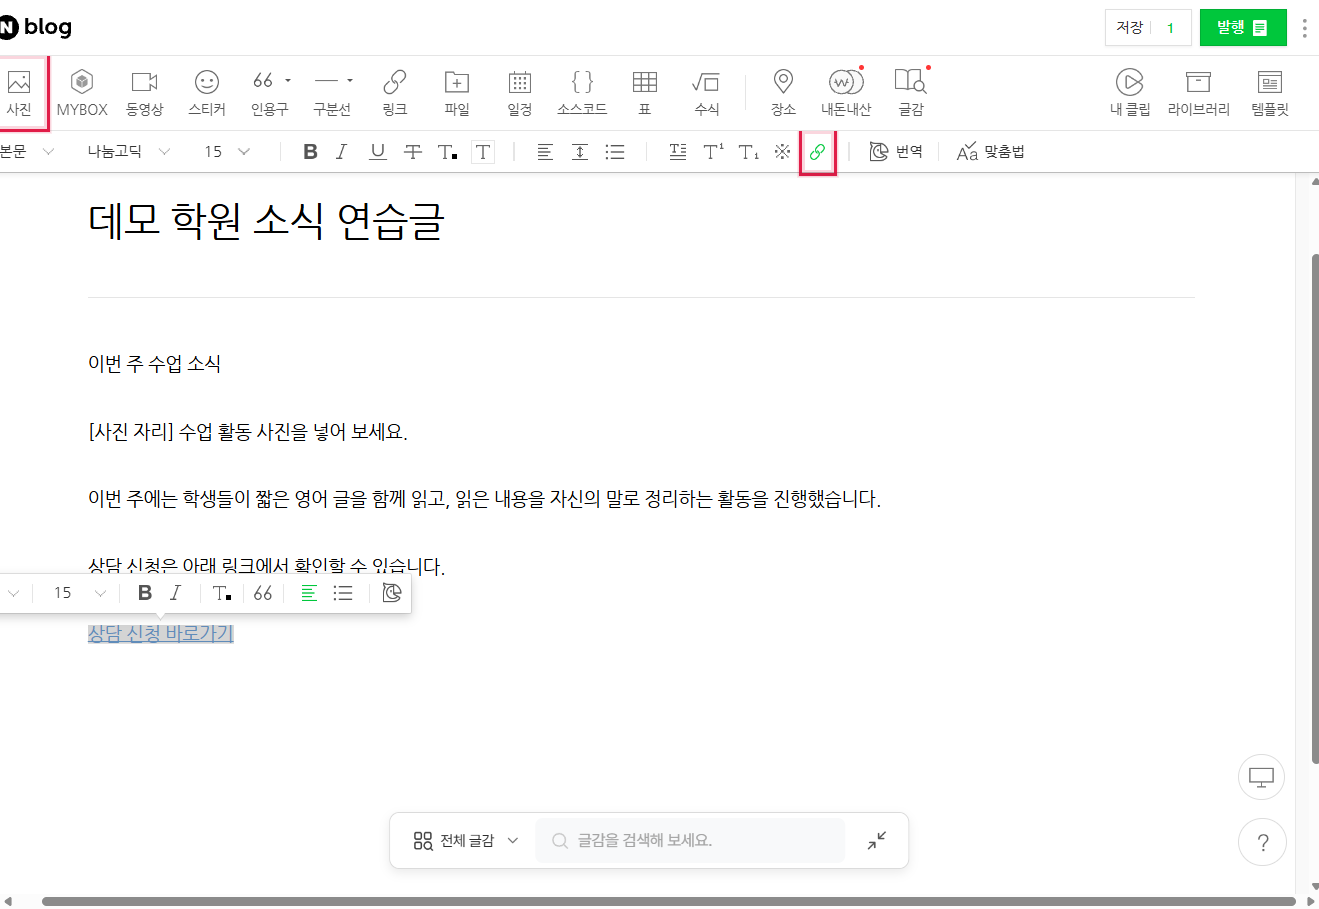Pick text color in main formatting bar

coord(447,152)
